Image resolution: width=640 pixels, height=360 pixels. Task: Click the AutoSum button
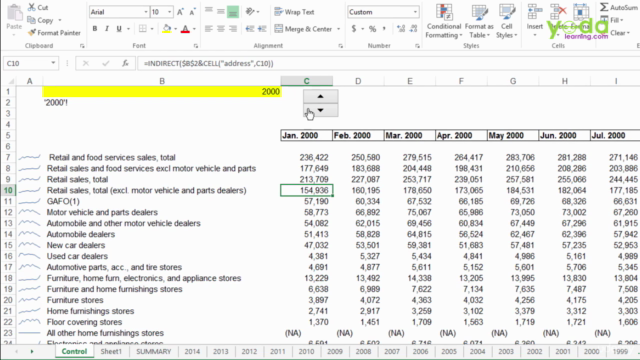pyautogui.click(x=618, y=7)
